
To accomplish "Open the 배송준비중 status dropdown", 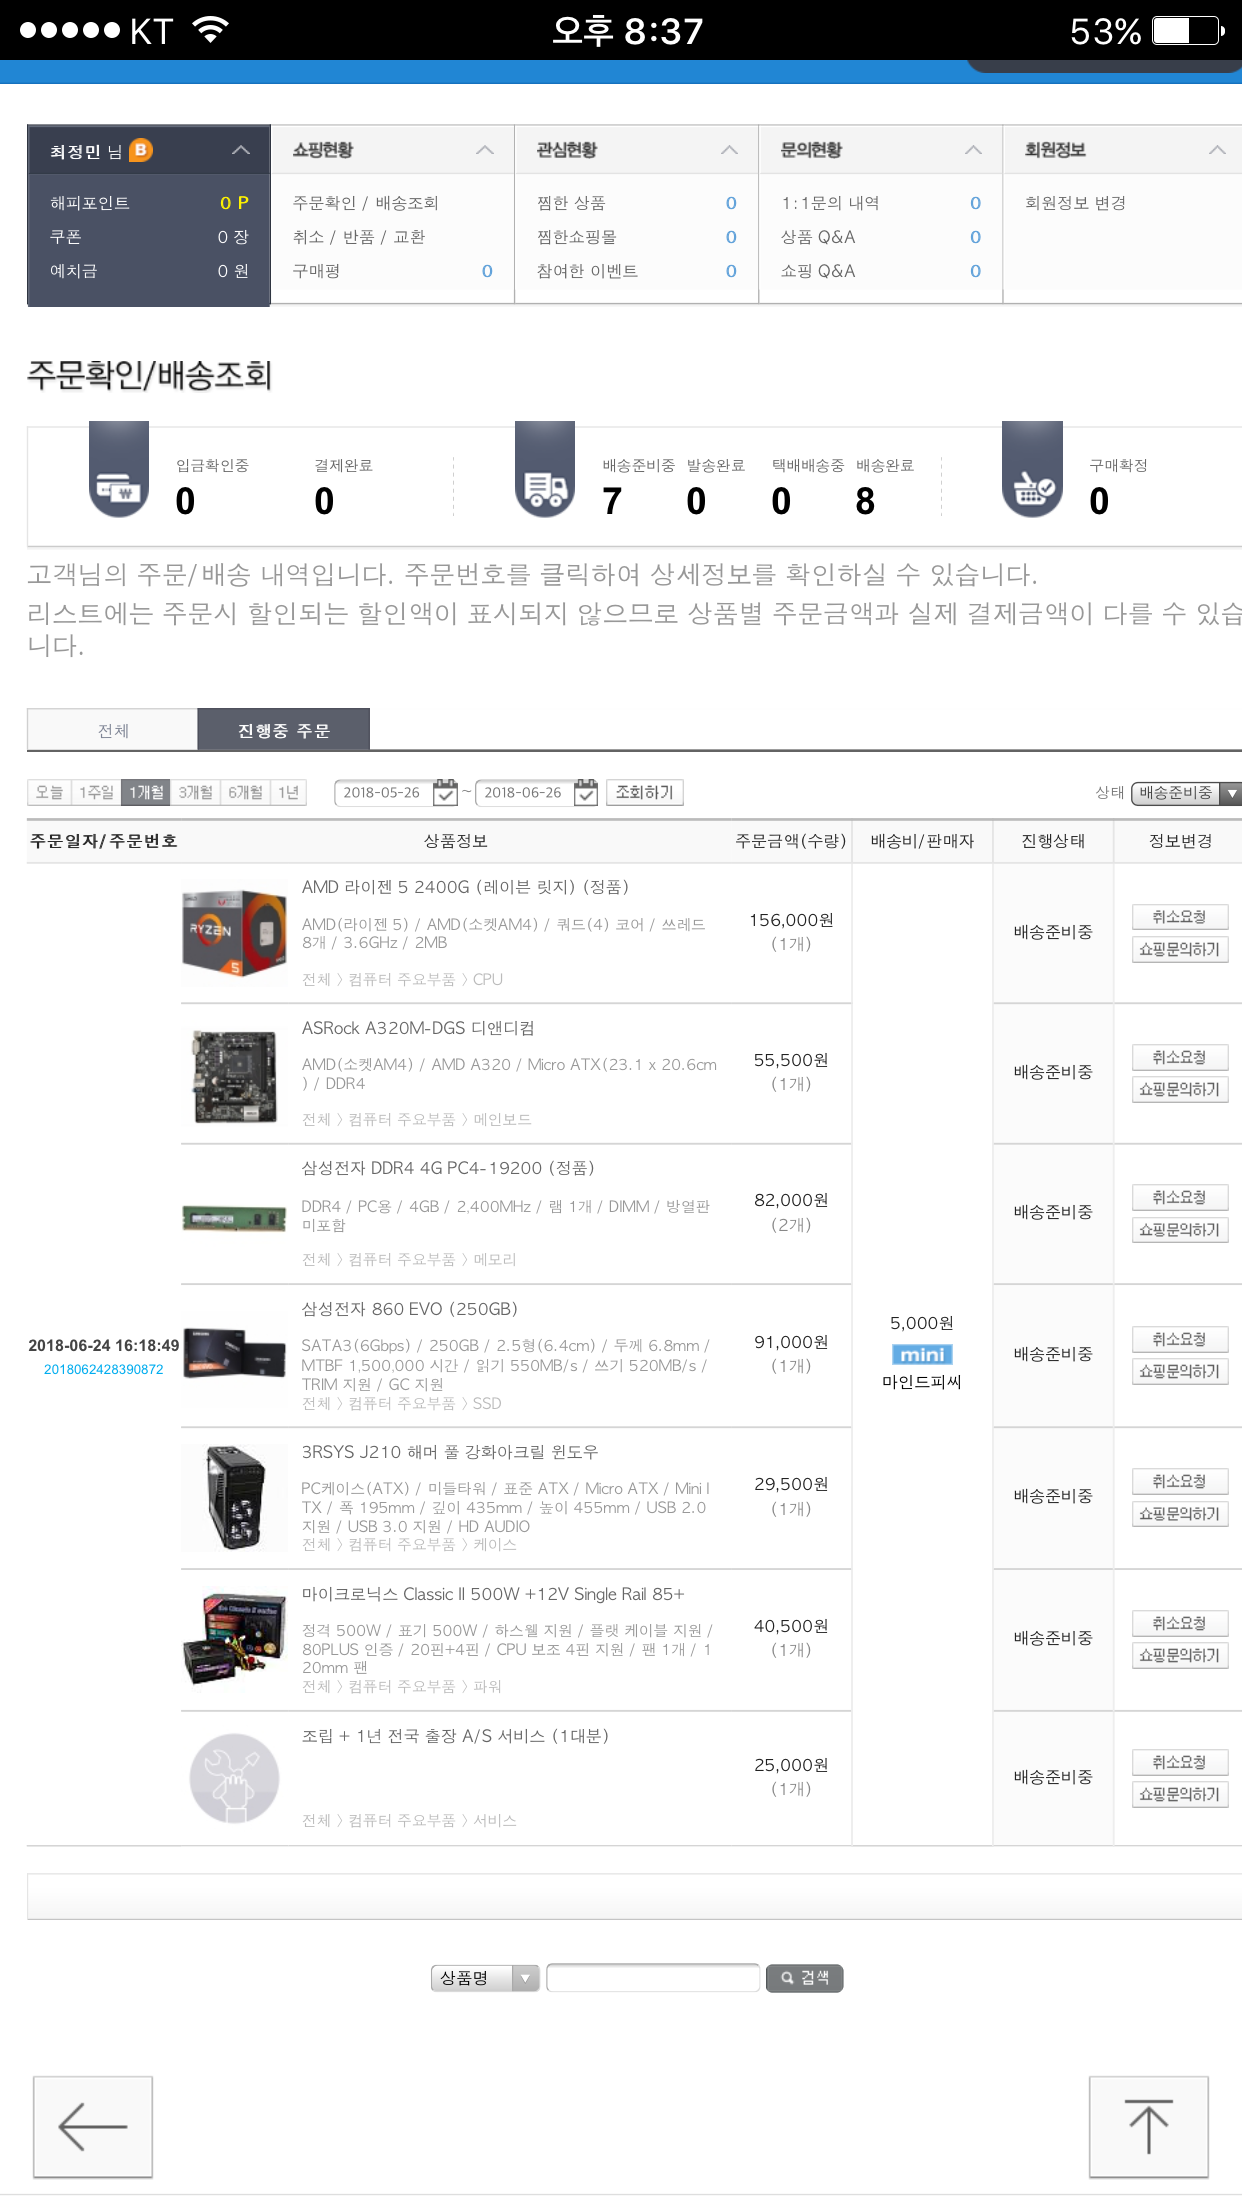I will [1186, 793].
